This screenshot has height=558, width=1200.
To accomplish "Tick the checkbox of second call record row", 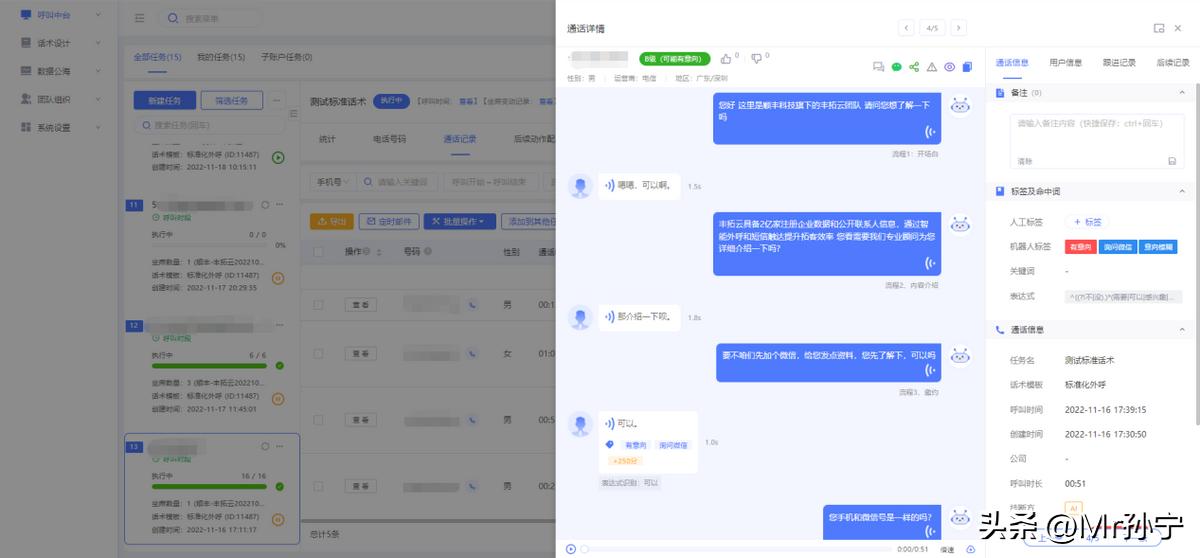I will tap(318, 354).
